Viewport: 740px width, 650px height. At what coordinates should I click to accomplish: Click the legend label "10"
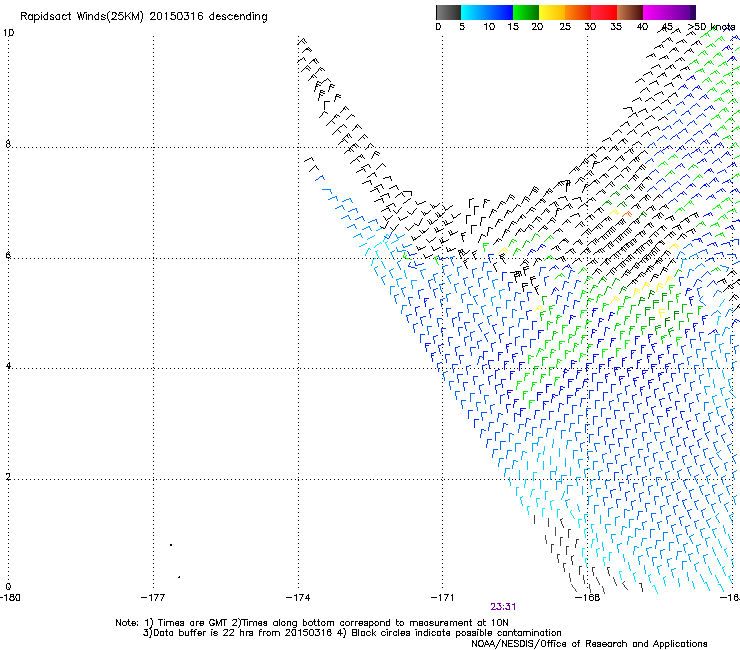489,27
